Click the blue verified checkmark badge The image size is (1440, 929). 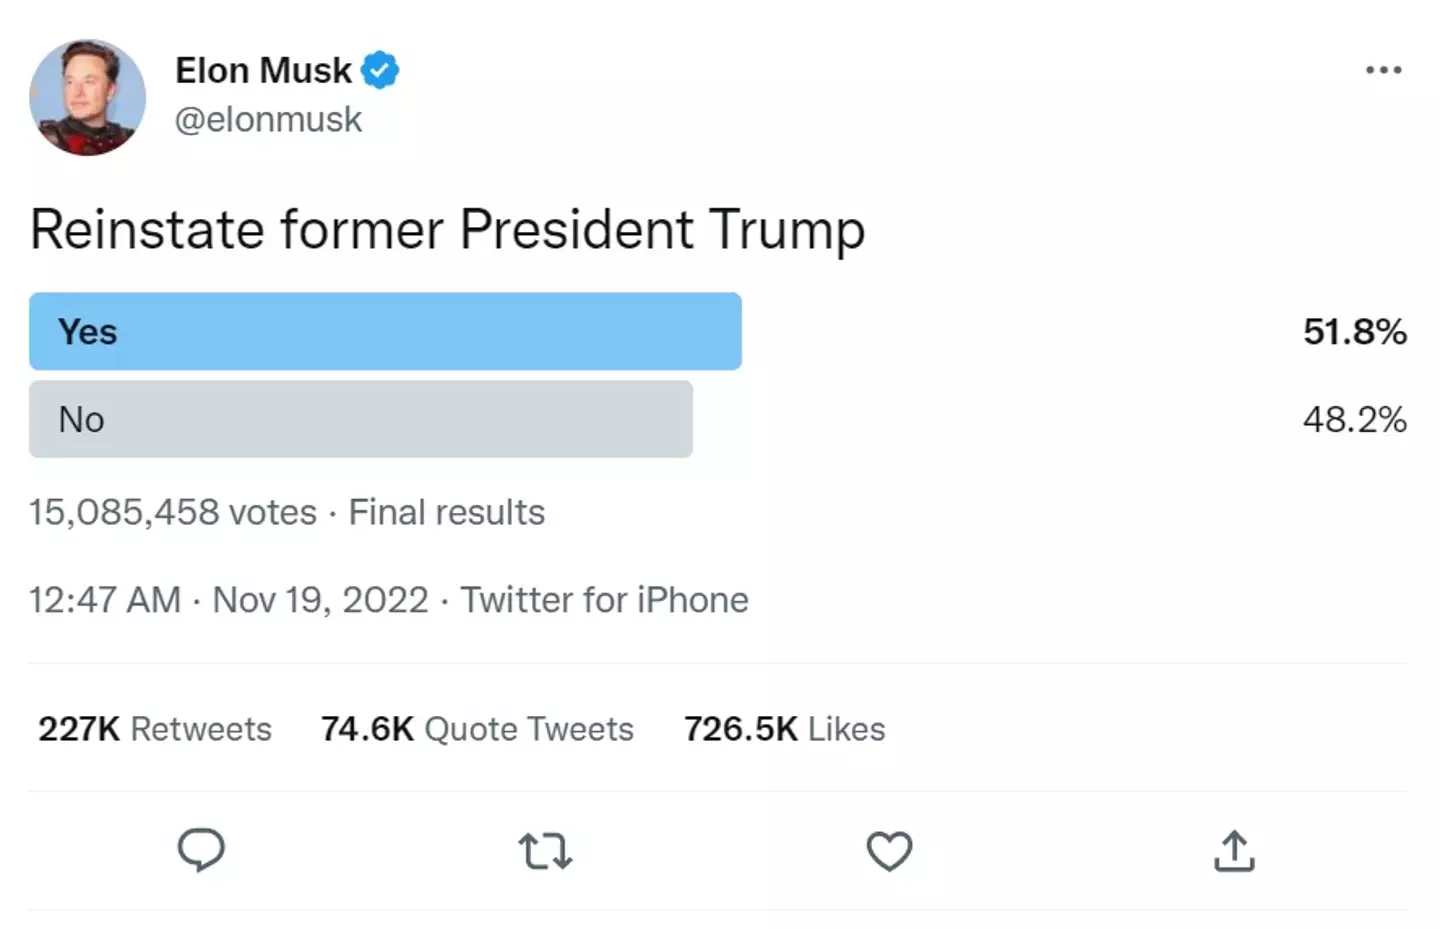[380, 70]
